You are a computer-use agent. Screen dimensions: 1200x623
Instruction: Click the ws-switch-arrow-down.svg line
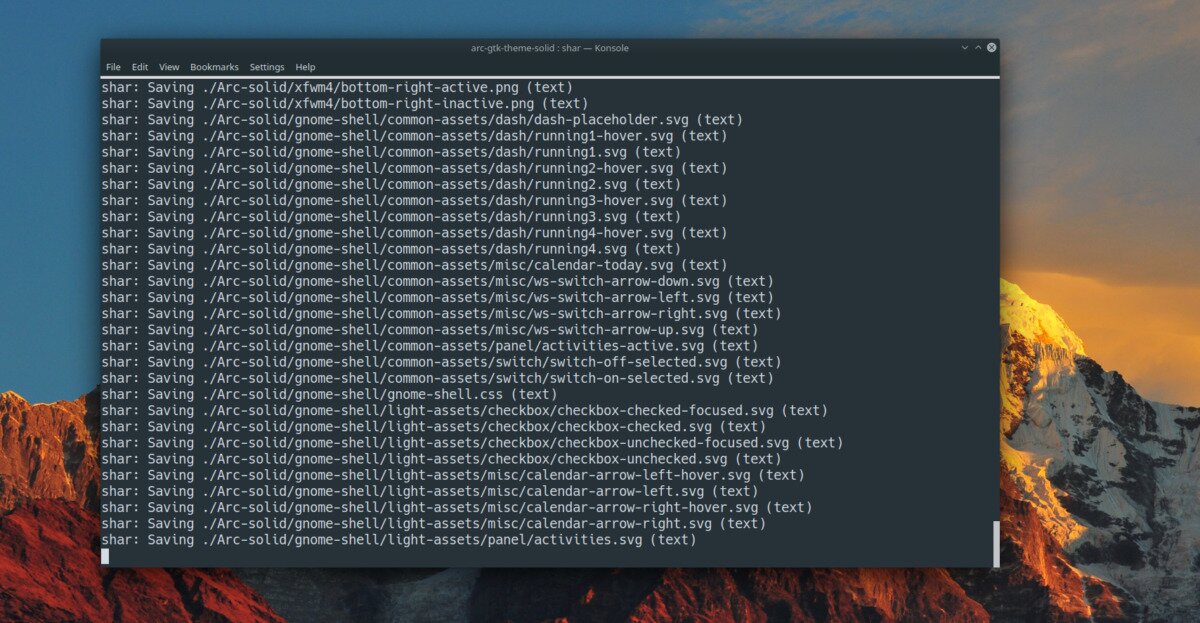pos(438,281)
